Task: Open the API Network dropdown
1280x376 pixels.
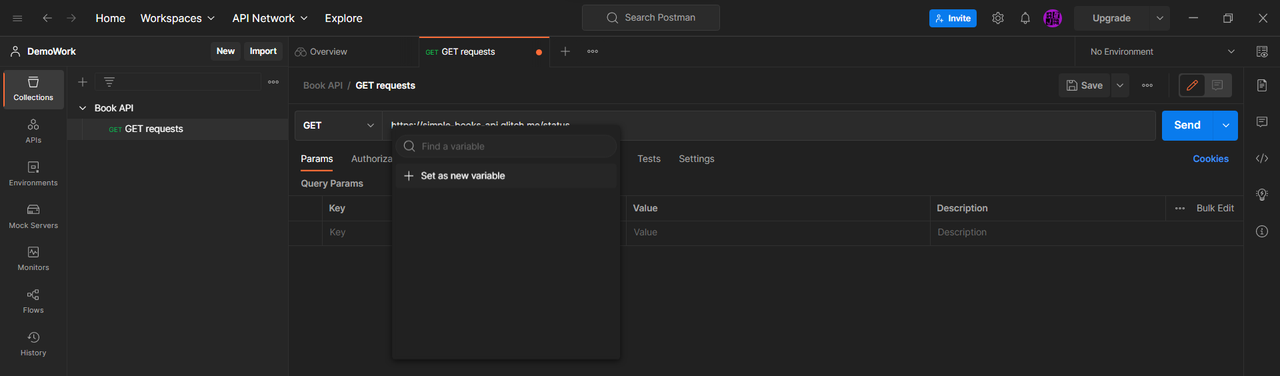Action: [270, 18]
